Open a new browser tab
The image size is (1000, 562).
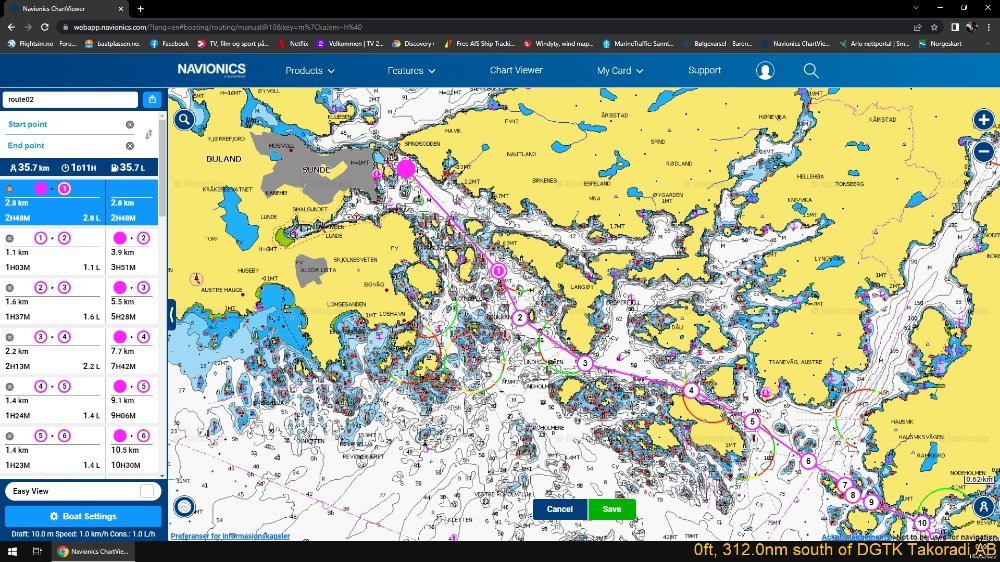point(140,9)
